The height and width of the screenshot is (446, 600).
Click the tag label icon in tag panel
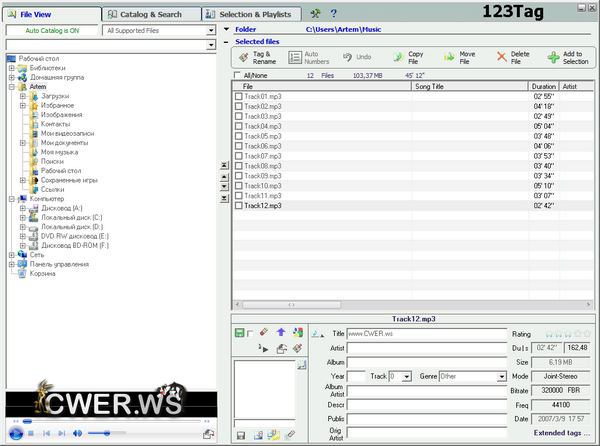point(298,348)
